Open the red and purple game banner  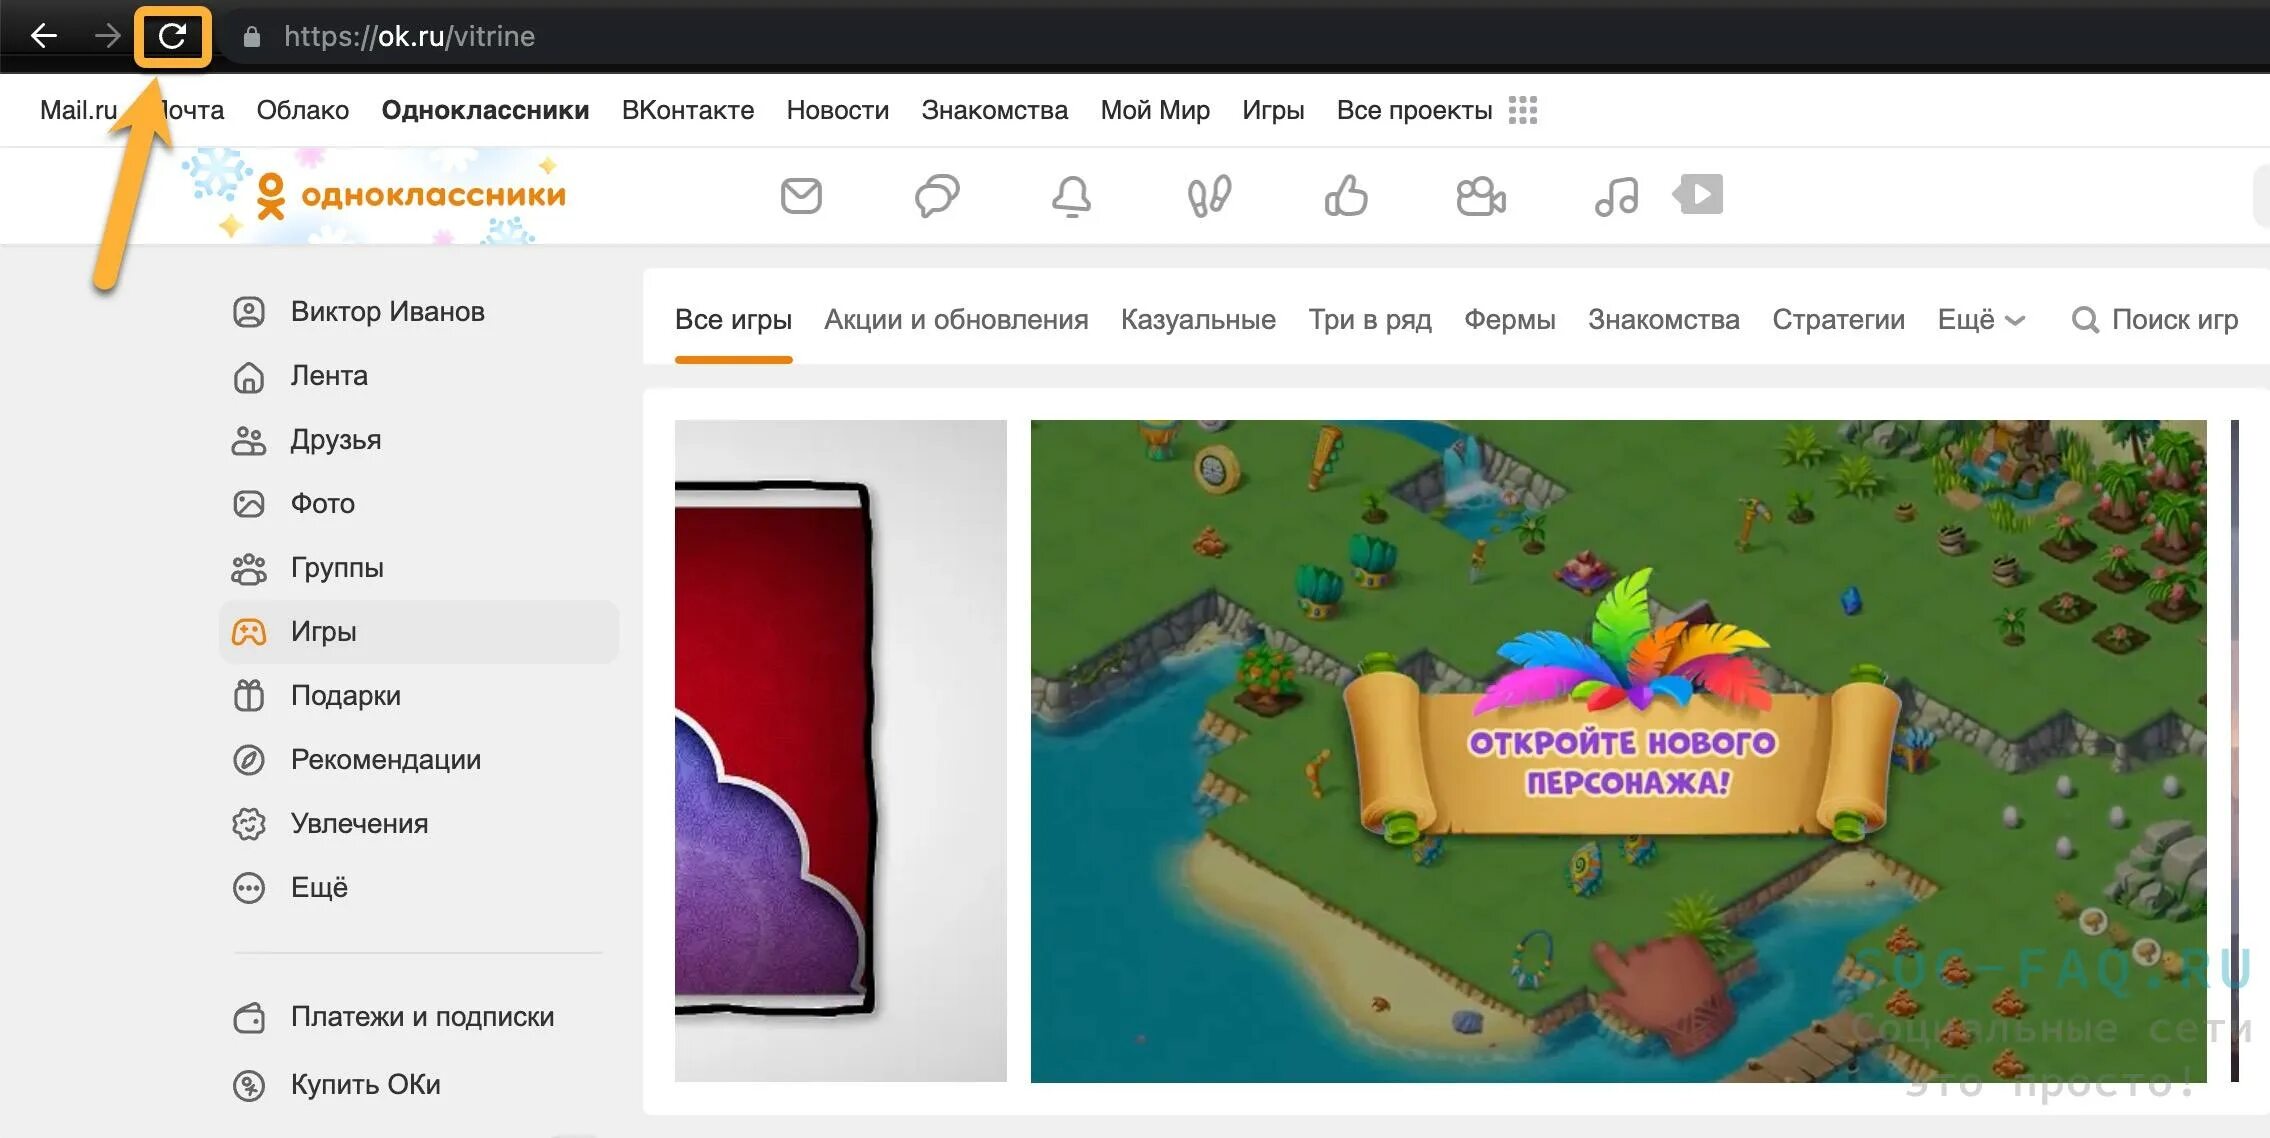[x=840, y=751]
